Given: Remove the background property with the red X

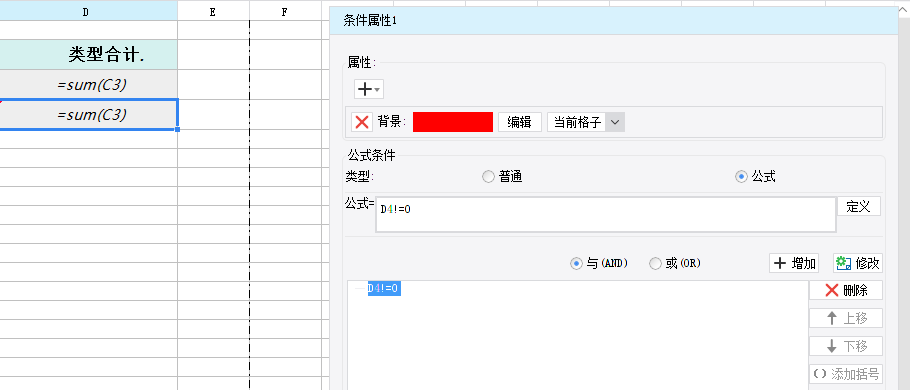Looking at the screenshot, I should [x=362, y=122].
